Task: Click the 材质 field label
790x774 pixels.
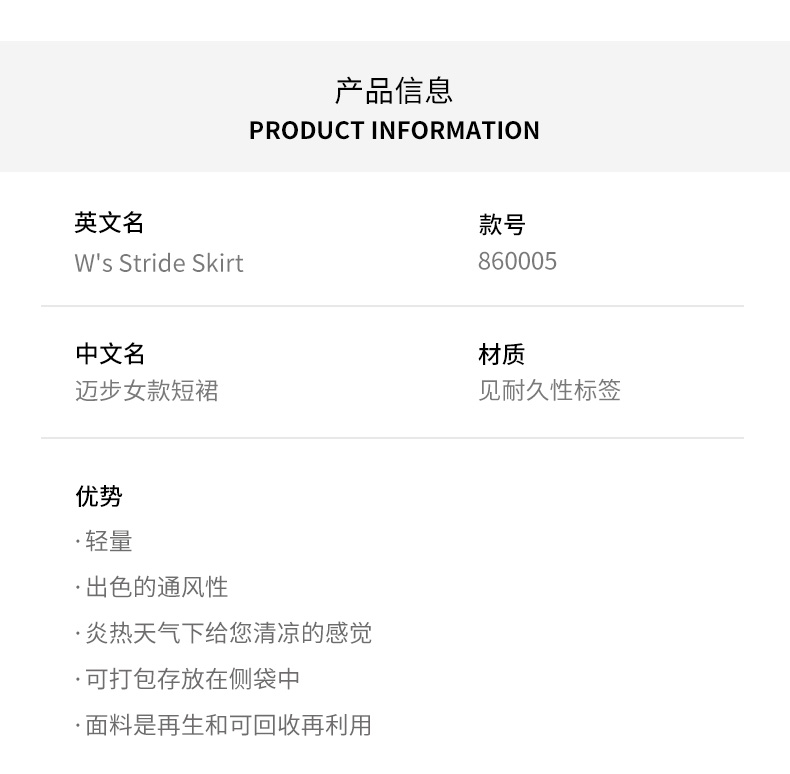Action: click(502, 355)
